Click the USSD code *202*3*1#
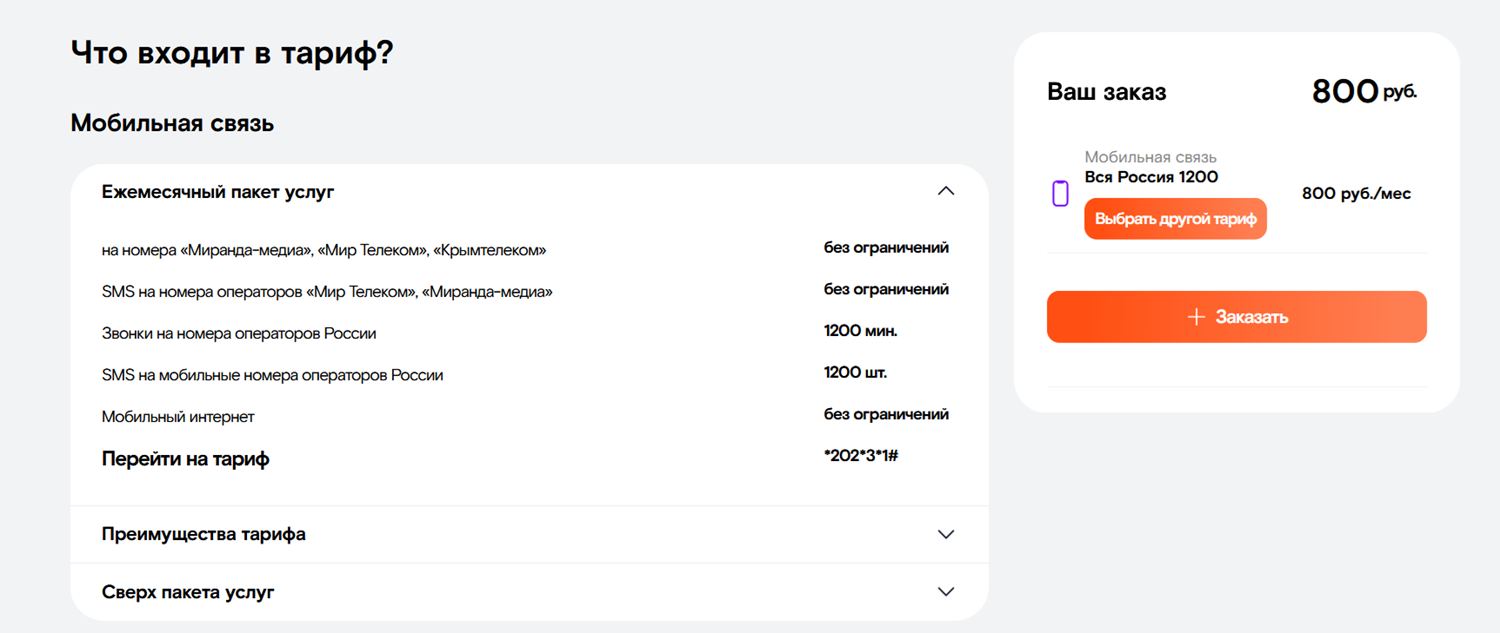The image size is (1500, 633). point(860,456)
